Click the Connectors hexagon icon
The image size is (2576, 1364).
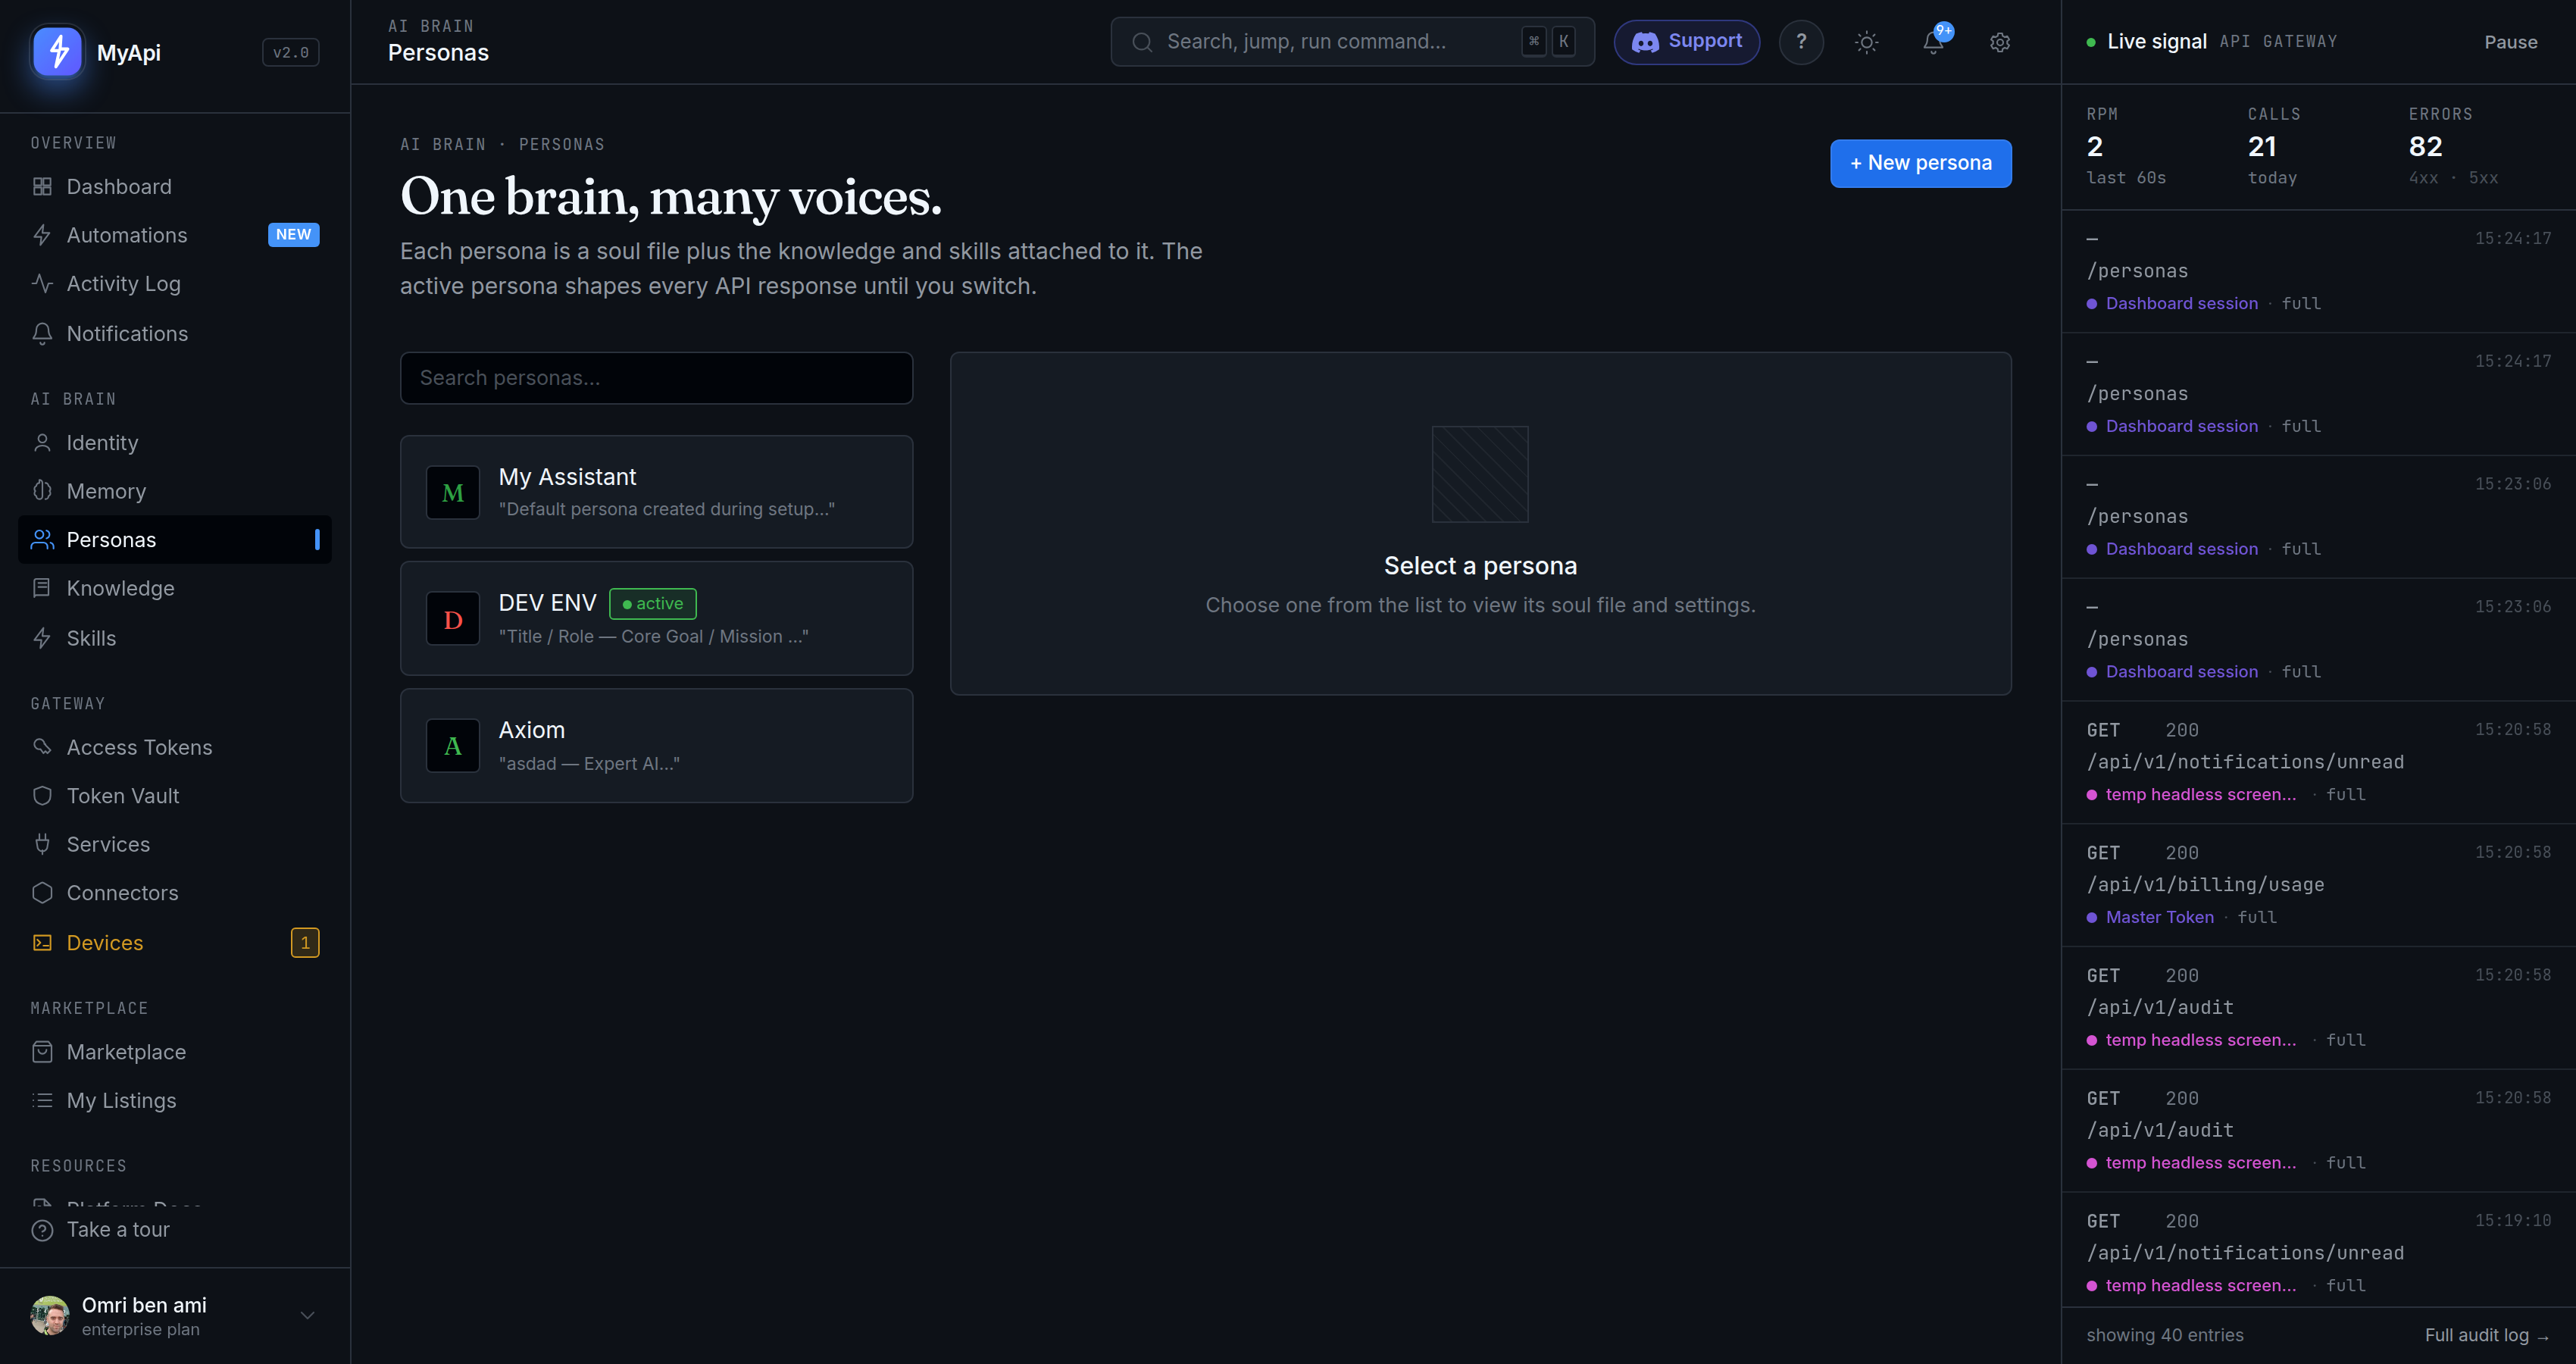[42, 893]
